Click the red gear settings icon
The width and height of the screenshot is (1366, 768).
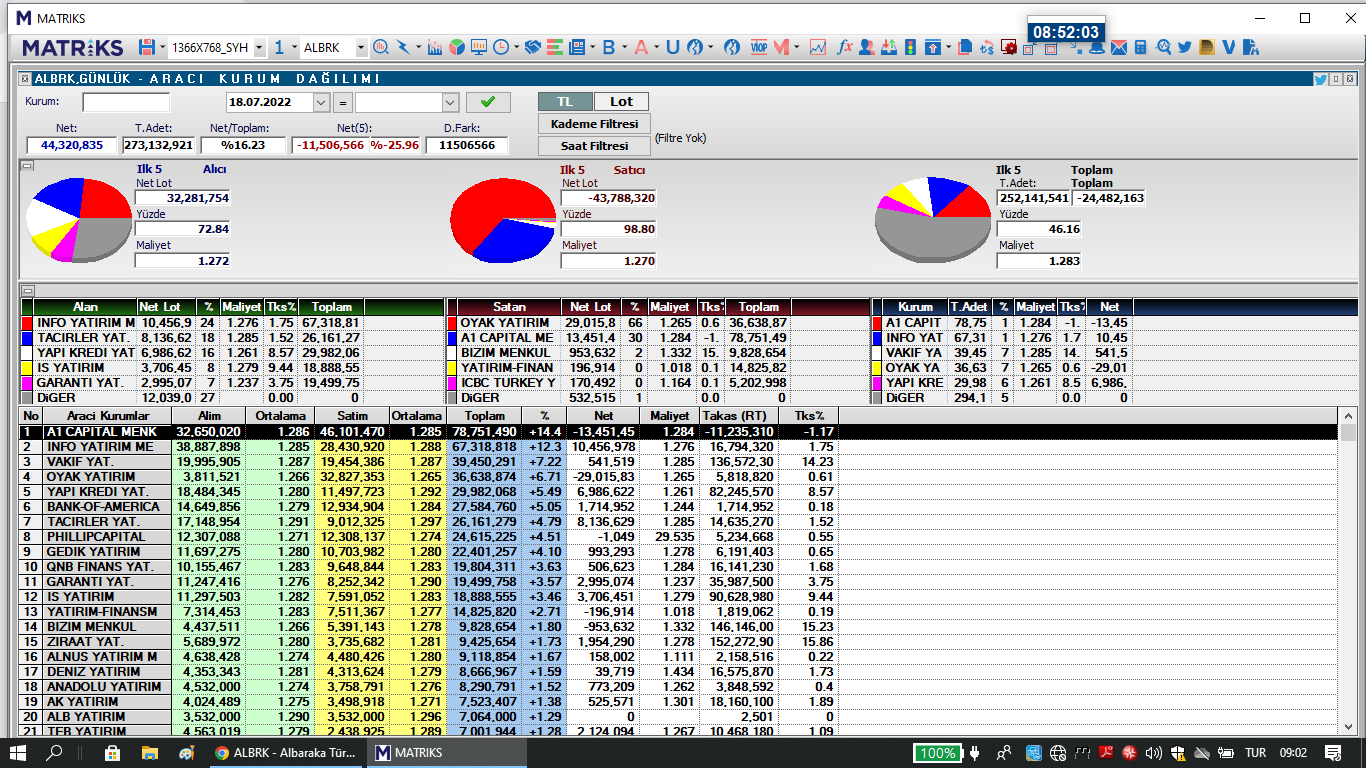[x=1009, y=47]
